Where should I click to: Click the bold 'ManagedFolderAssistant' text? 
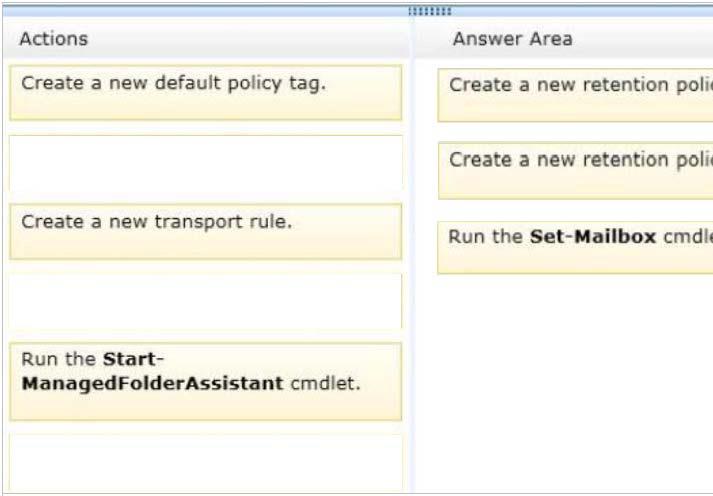tap(152, 384)
